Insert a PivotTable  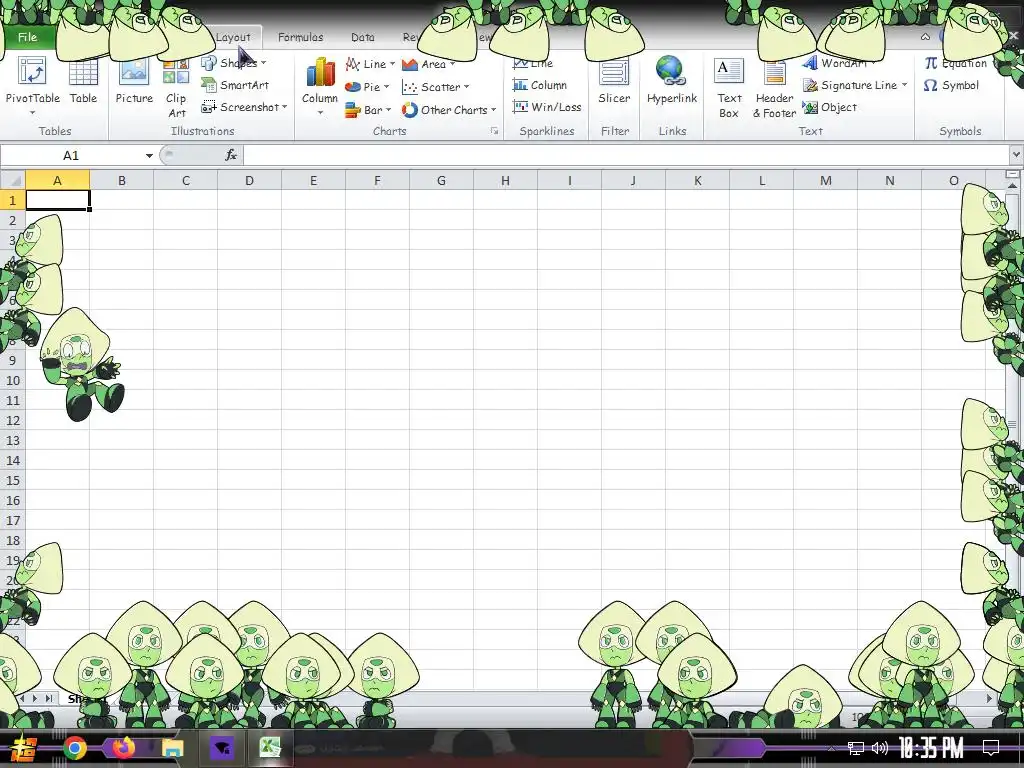tap(32, 85)
